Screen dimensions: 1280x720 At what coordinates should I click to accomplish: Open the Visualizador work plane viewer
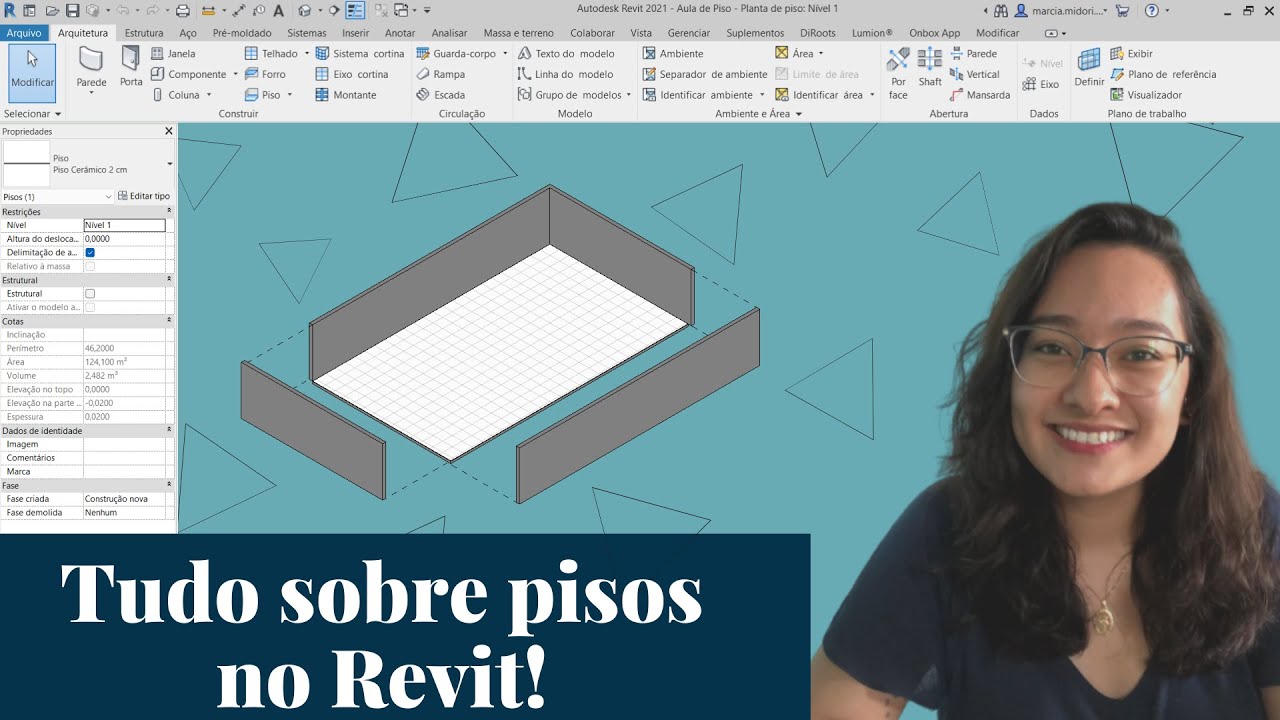[x=1146, y=95]
